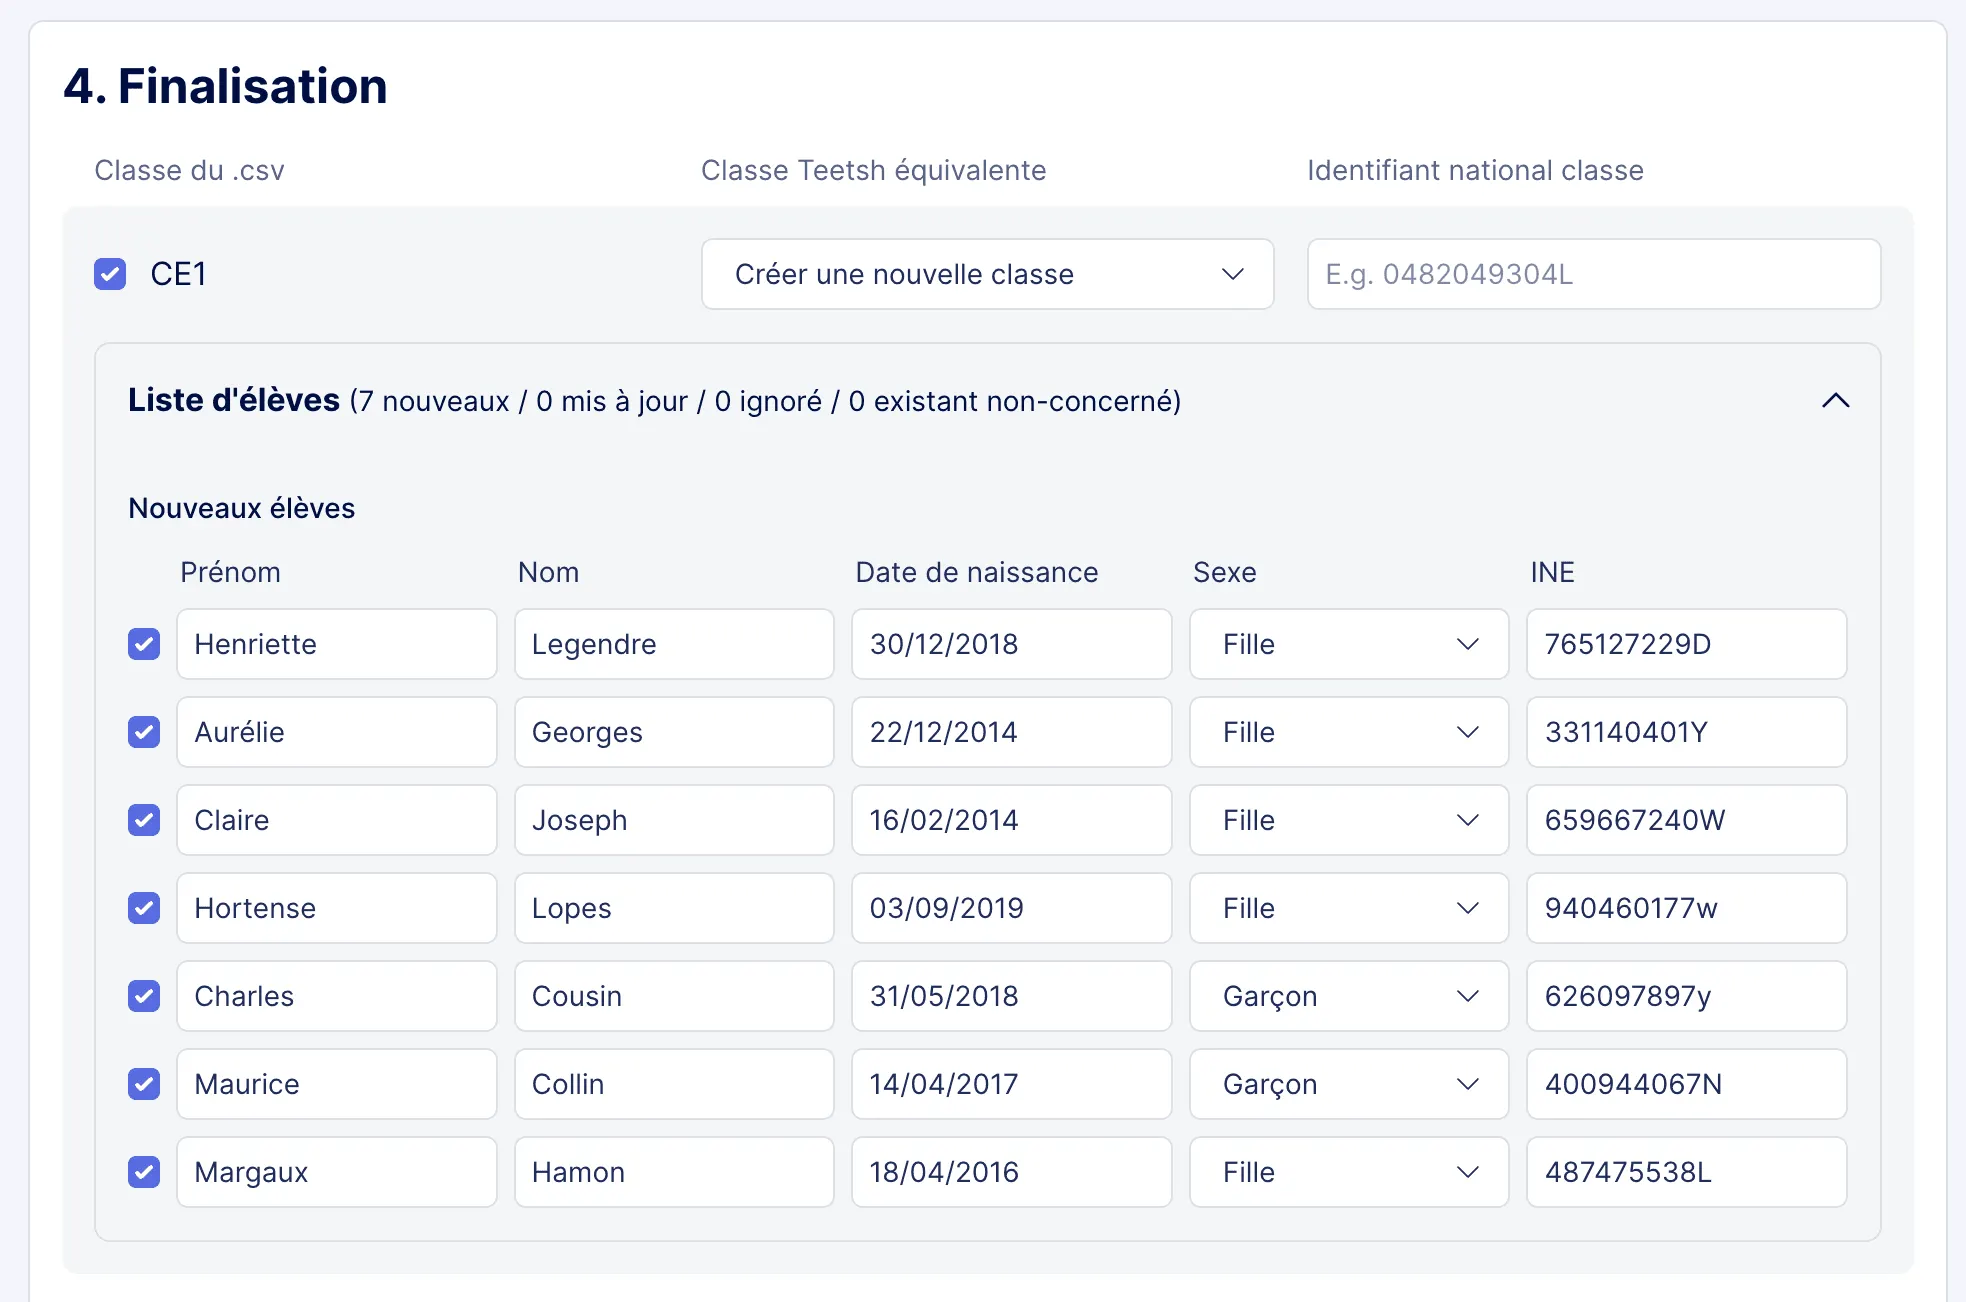Click the INE field 487475538L
This screenshot has height=1302, width=1966.
pos(1687,1172)
